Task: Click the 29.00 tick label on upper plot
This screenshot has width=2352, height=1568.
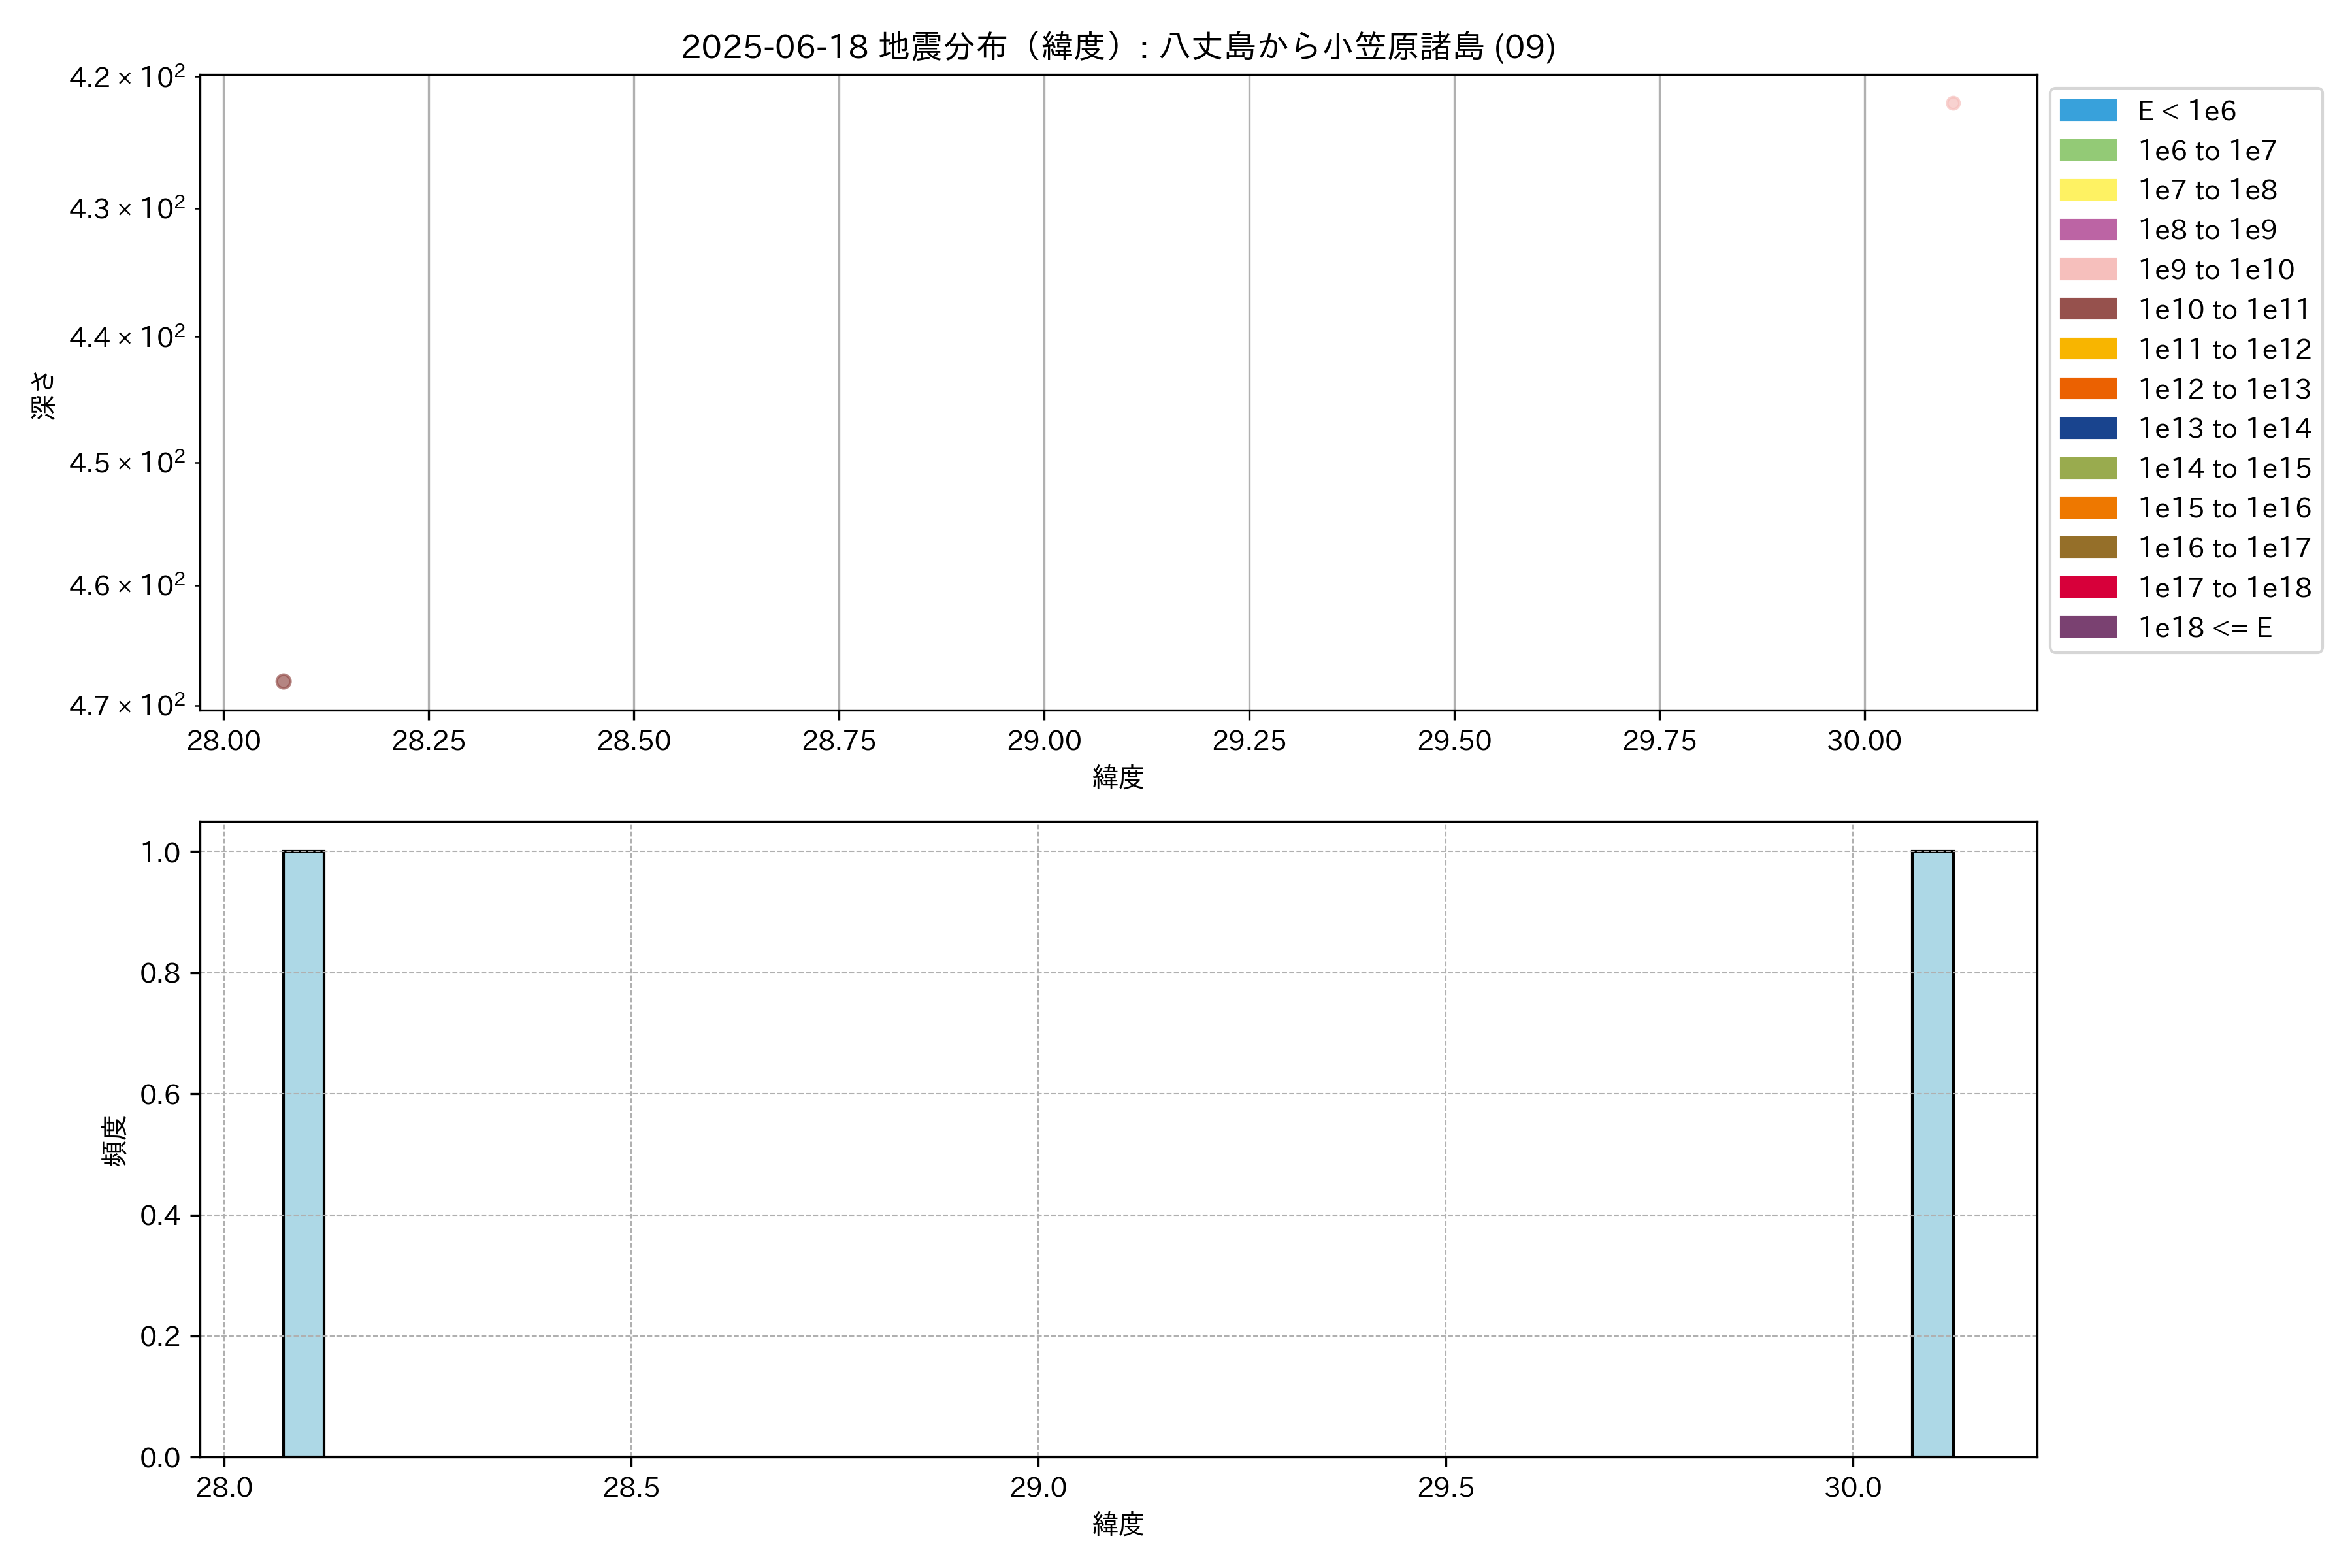Action: pyautogui.click(x=1043, y=741)
